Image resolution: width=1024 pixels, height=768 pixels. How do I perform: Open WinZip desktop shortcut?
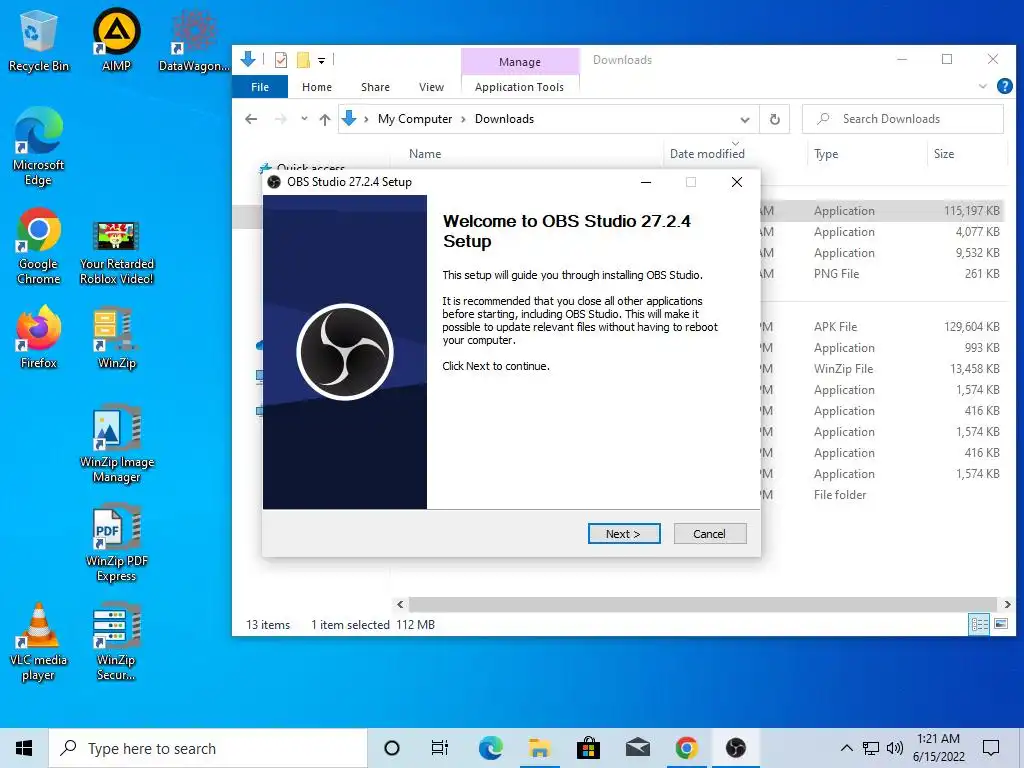click(116, 338)
